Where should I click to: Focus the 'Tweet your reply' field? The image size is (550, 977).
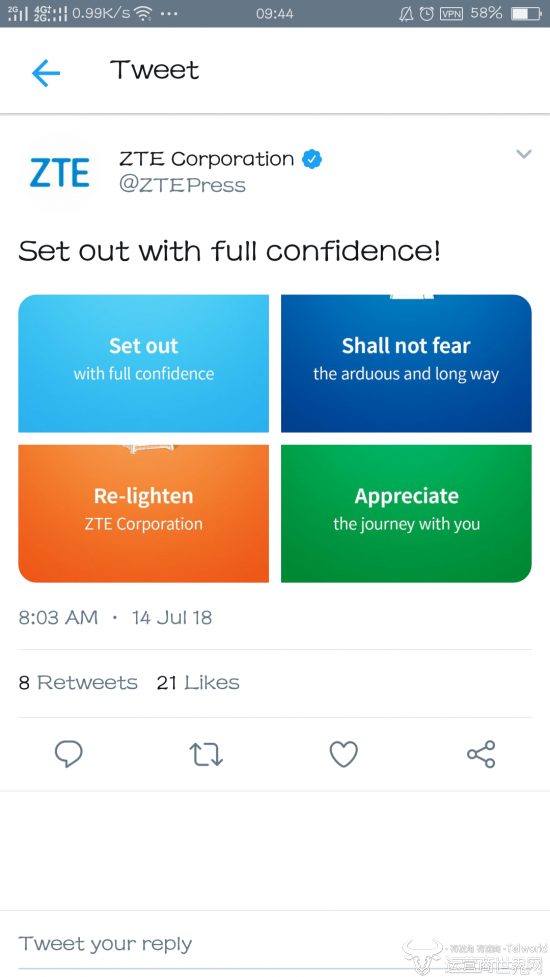pos(275,944)
